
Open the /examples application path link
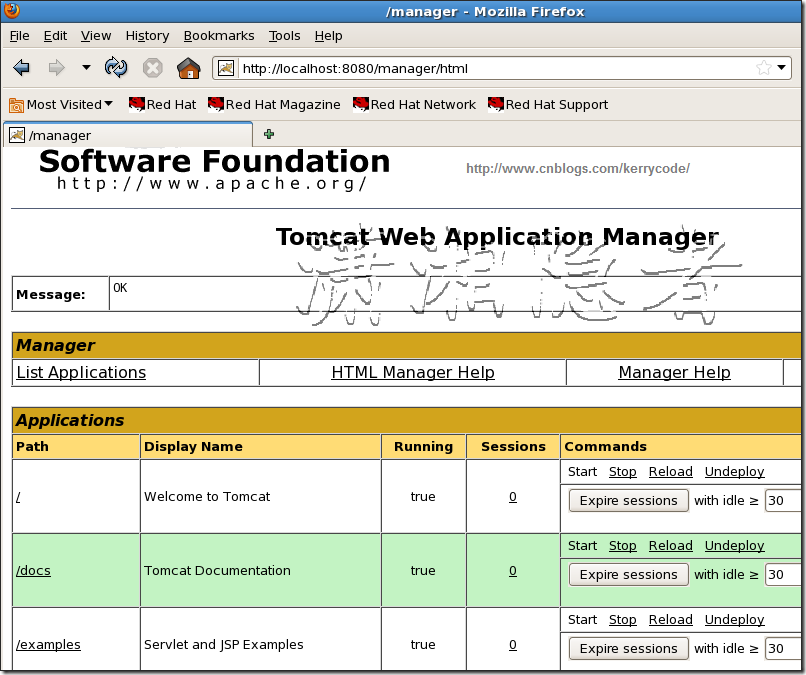[48, 645]
